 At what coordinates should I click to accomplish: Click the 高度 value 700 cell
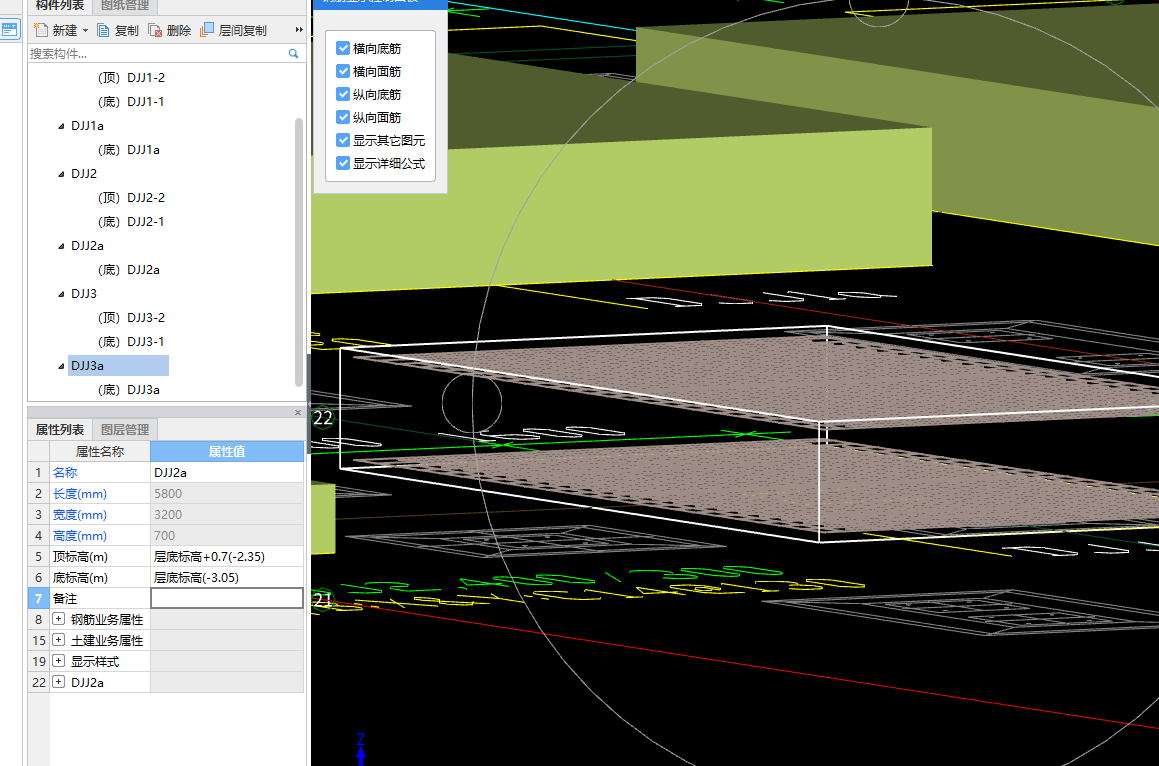(227, 535)
